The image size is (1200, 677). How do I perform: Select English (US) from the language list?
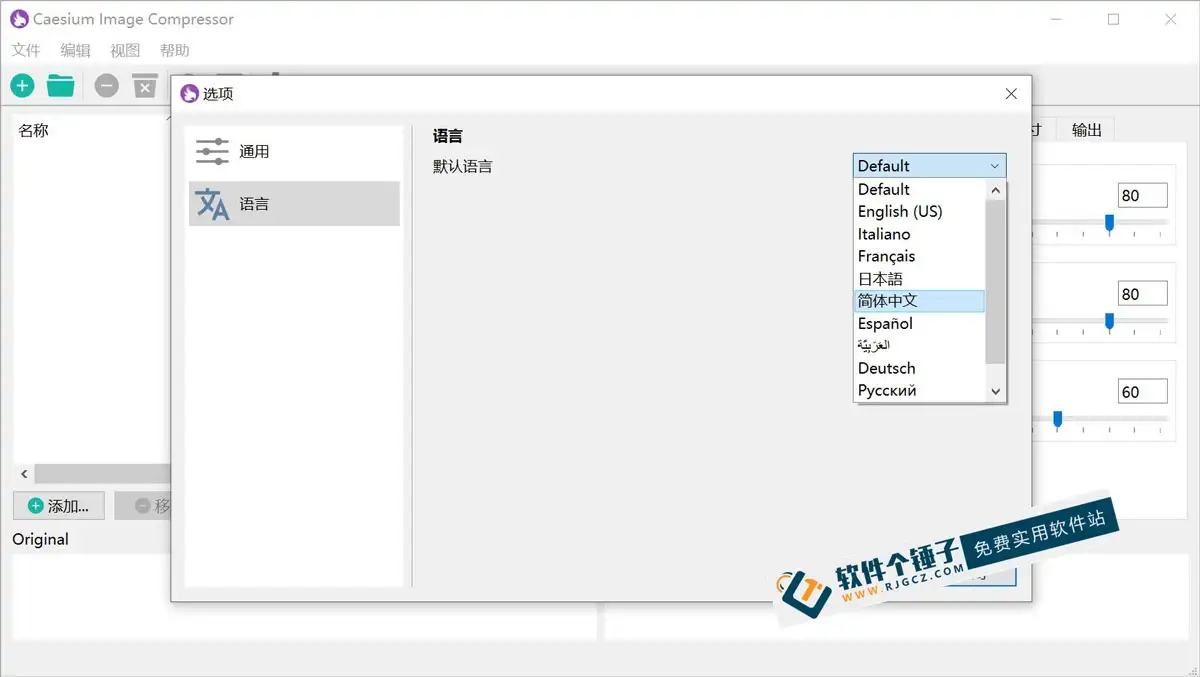pyautogui.click(x=919, y=211)
